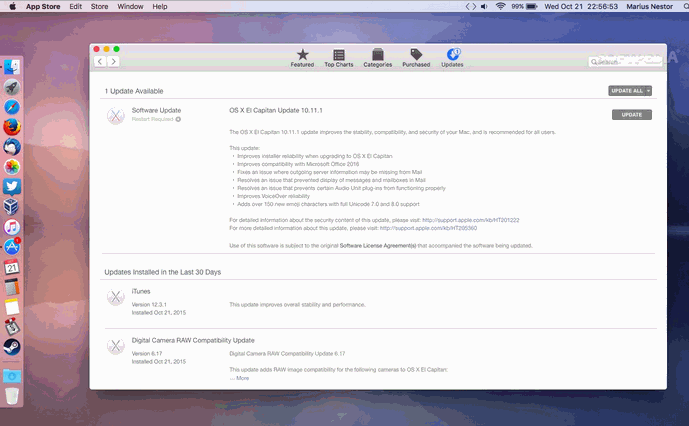Open the HT201222 security content link

tap(471, 220)
